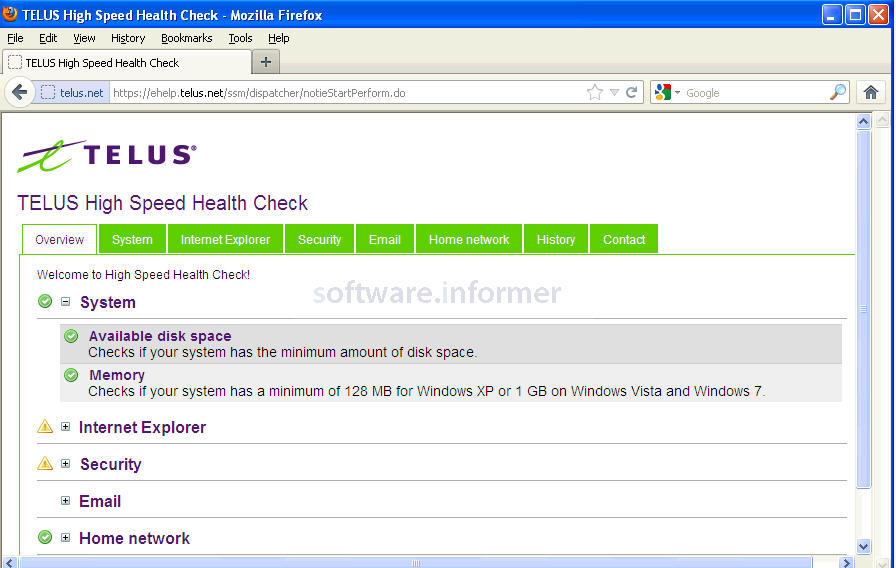Click the search magnifier icon
896x568 pixels.
tap(838, 91)
